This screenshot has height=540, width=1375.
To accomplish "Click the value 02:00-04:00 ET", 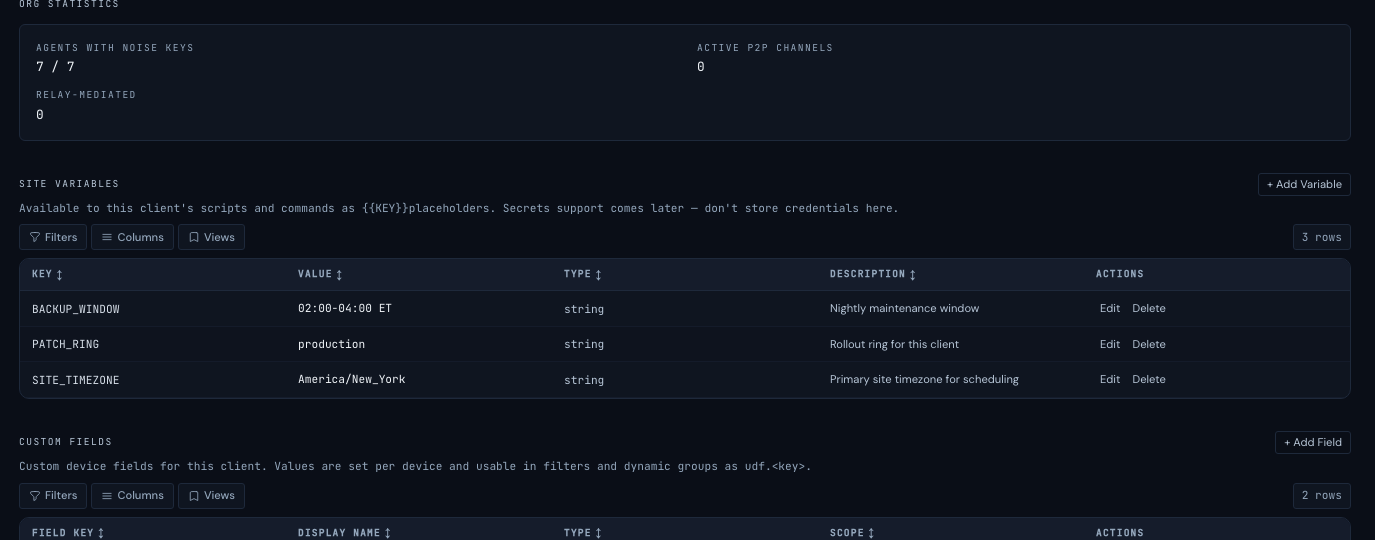I will tap(345, 308).
